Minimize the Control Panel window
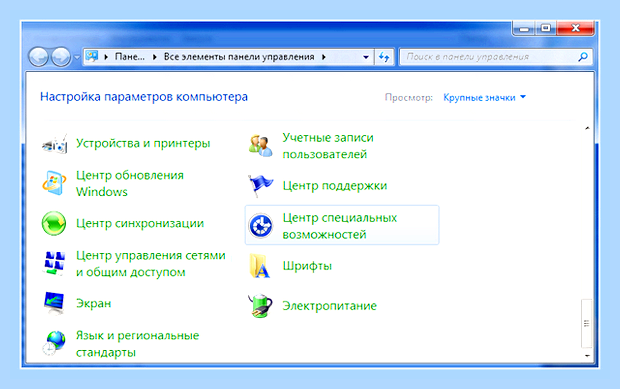620x389 pixels. [x=524, y=28]
